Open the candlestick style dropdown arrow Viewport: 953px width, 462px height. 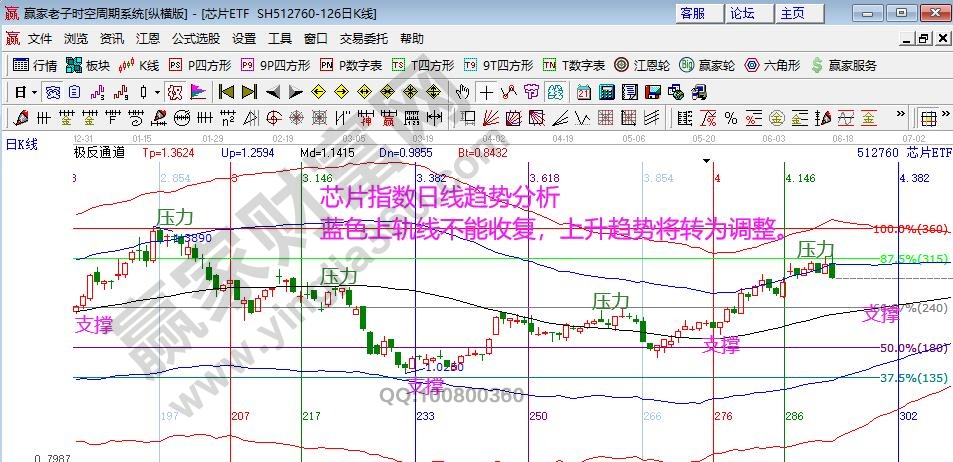[156, 92]
